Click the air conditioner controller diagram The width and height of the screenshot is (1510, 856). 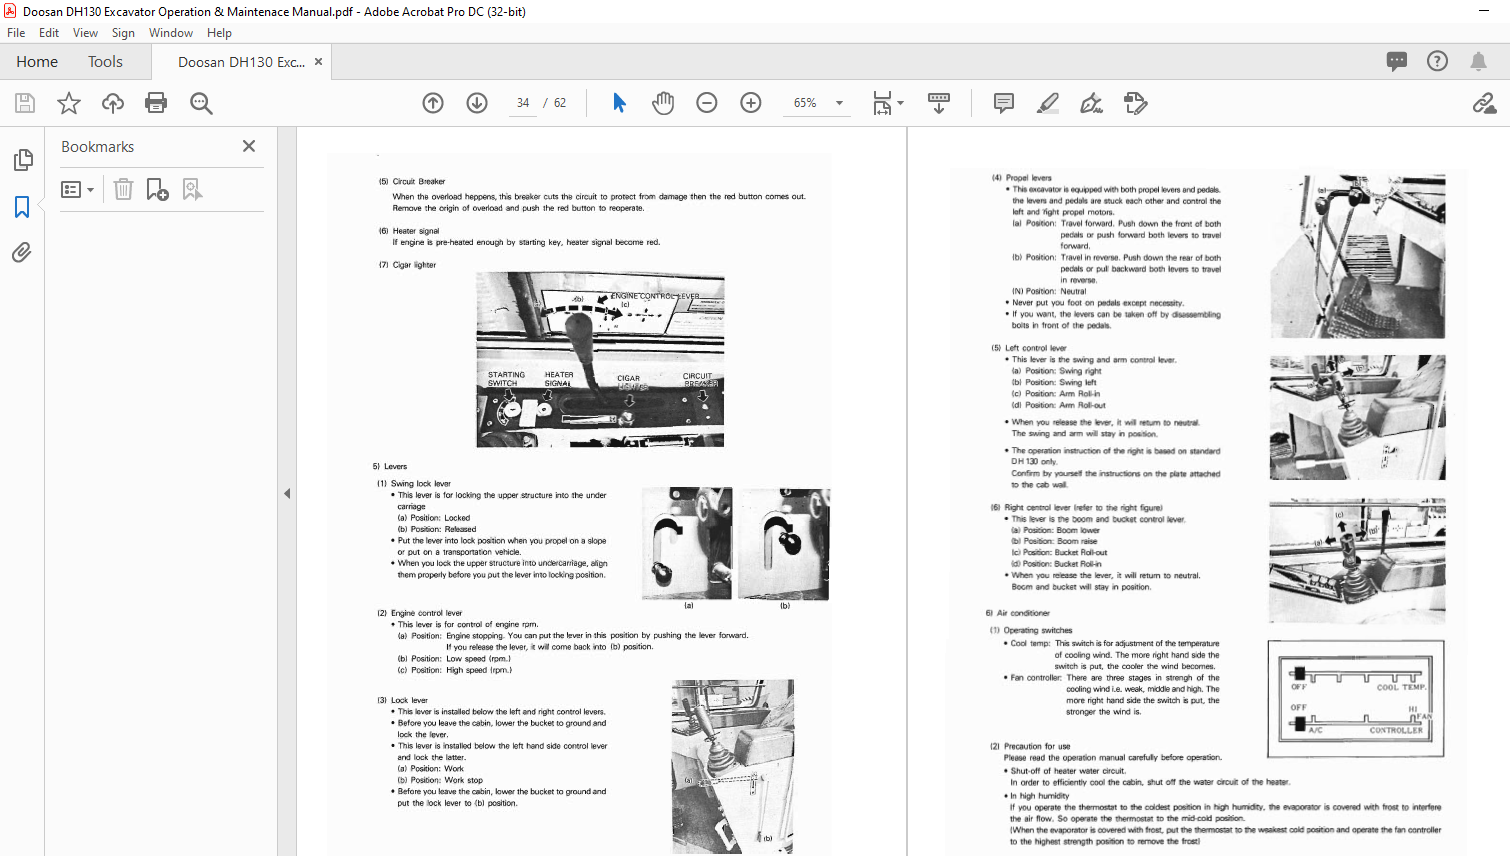click(1357, 699)
